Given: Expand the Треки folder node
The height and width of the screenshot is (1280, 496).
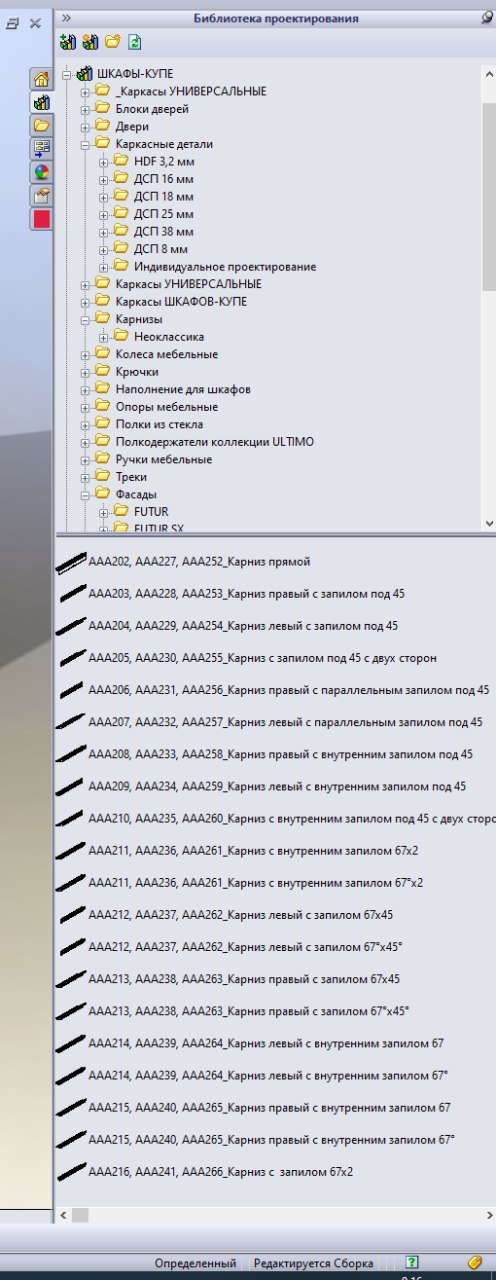Looking at the screenshot, I should (85, 477).
